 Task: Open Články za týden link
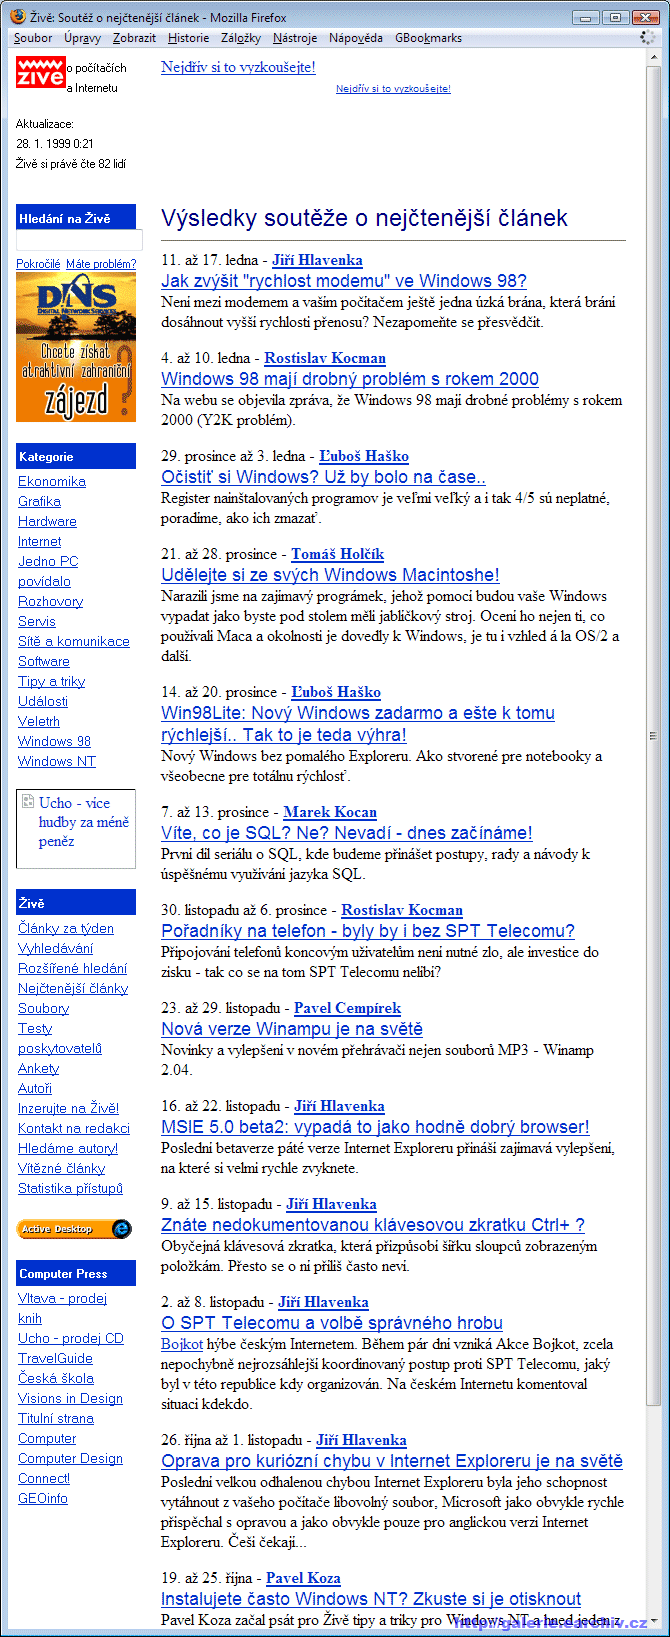pyautogui.click(x=66, y=928)
